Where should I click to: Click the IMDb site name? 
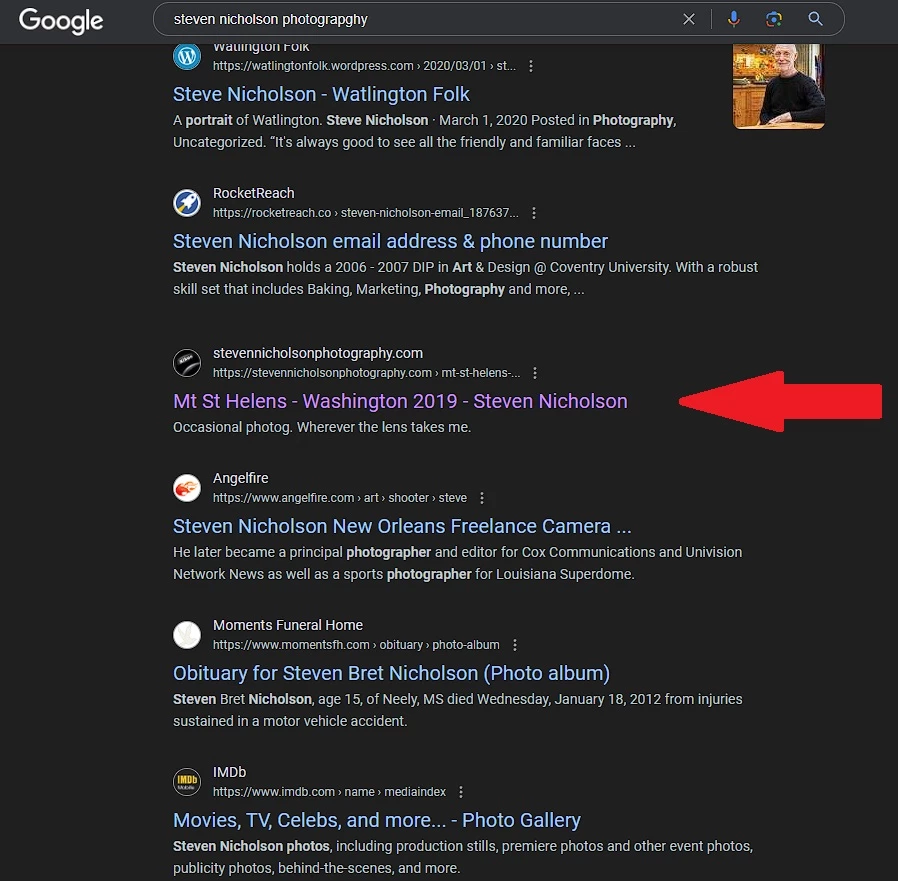pos(230,772)
